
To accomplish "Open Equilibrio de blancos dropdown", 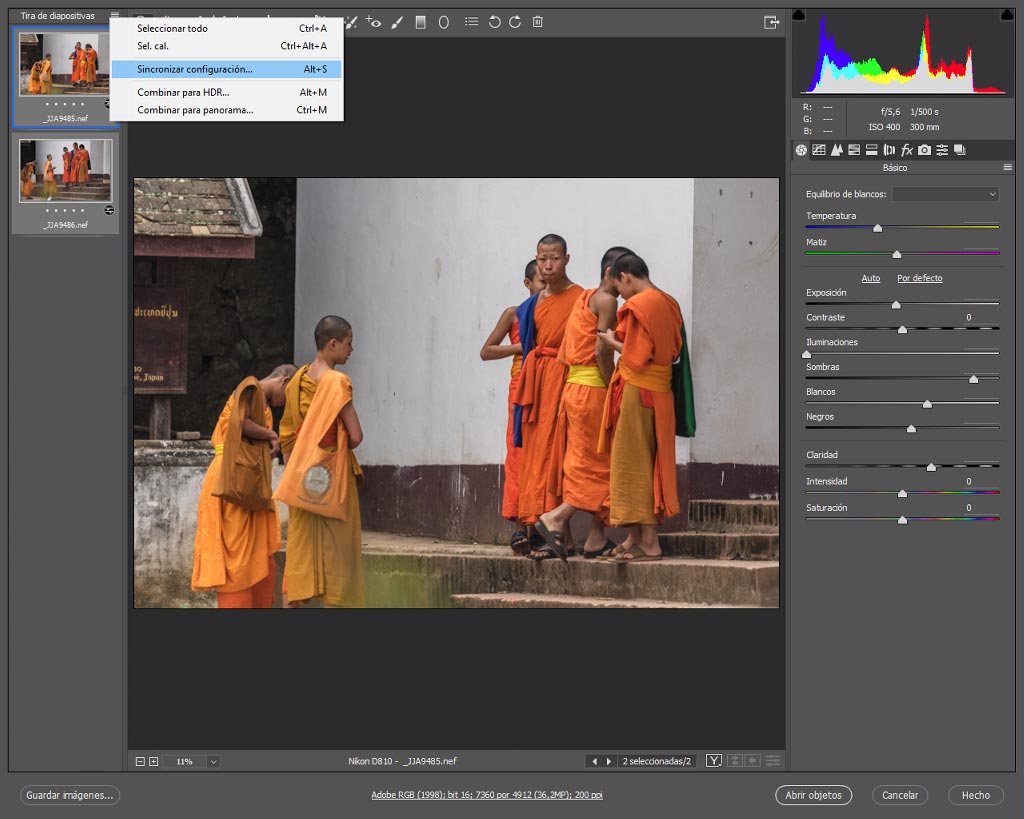I will (946, 194).
